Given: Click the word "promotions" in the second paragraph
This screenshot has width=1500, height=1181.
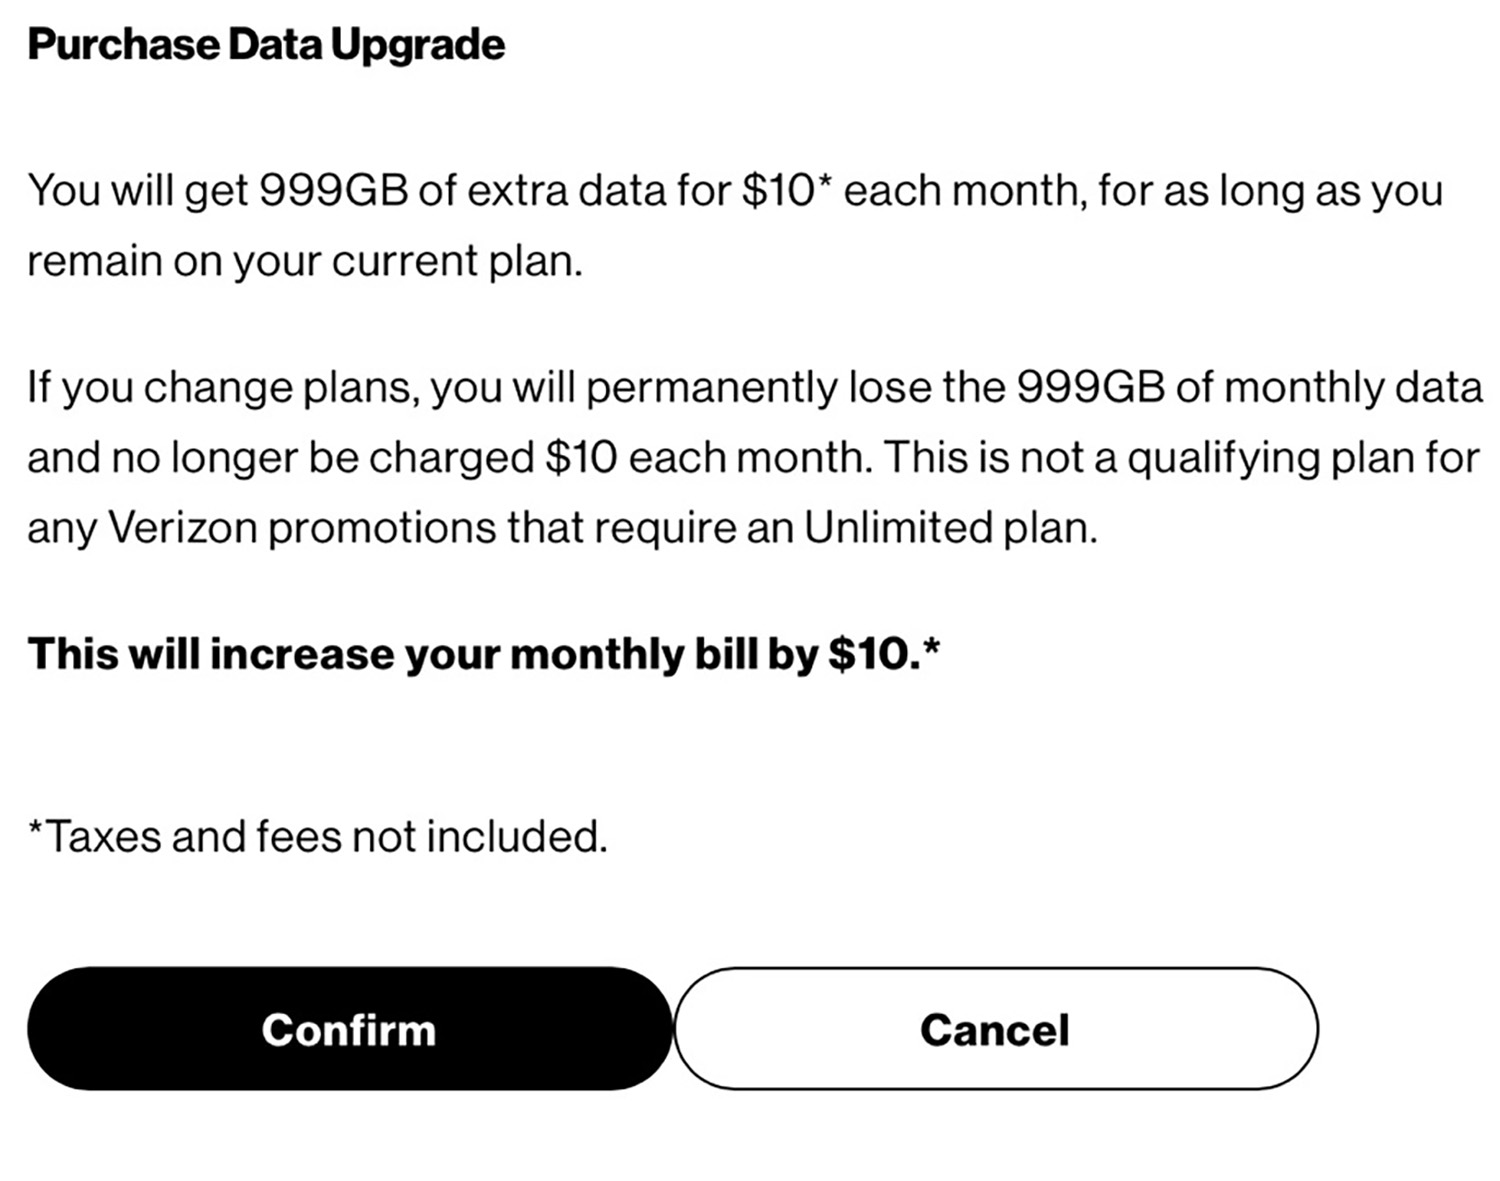Looking at the screenshot, I should coord(382,527).
